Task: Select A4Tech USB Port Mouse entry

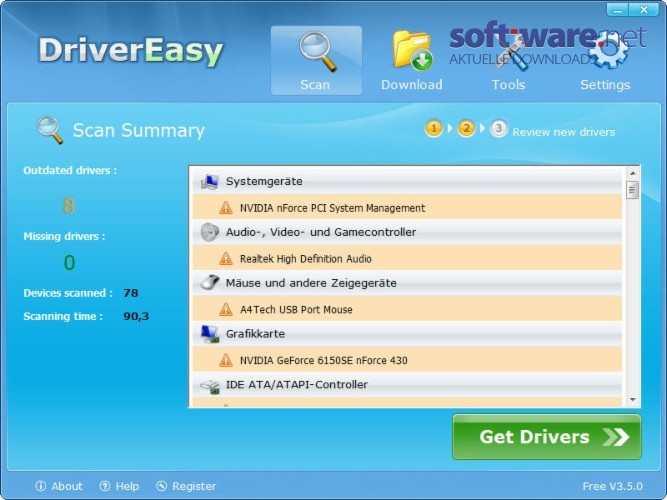Action: pyautogui.click(x=407, y=309)
